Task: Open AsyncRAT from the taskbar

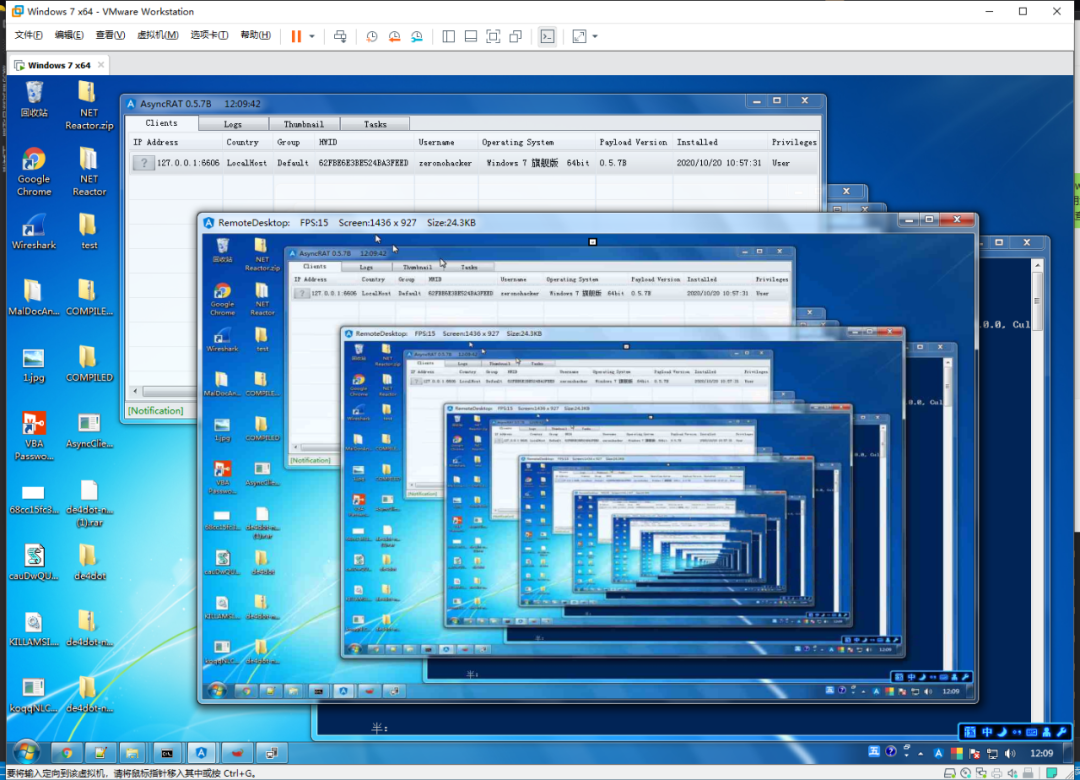Action: coord(201,753)
